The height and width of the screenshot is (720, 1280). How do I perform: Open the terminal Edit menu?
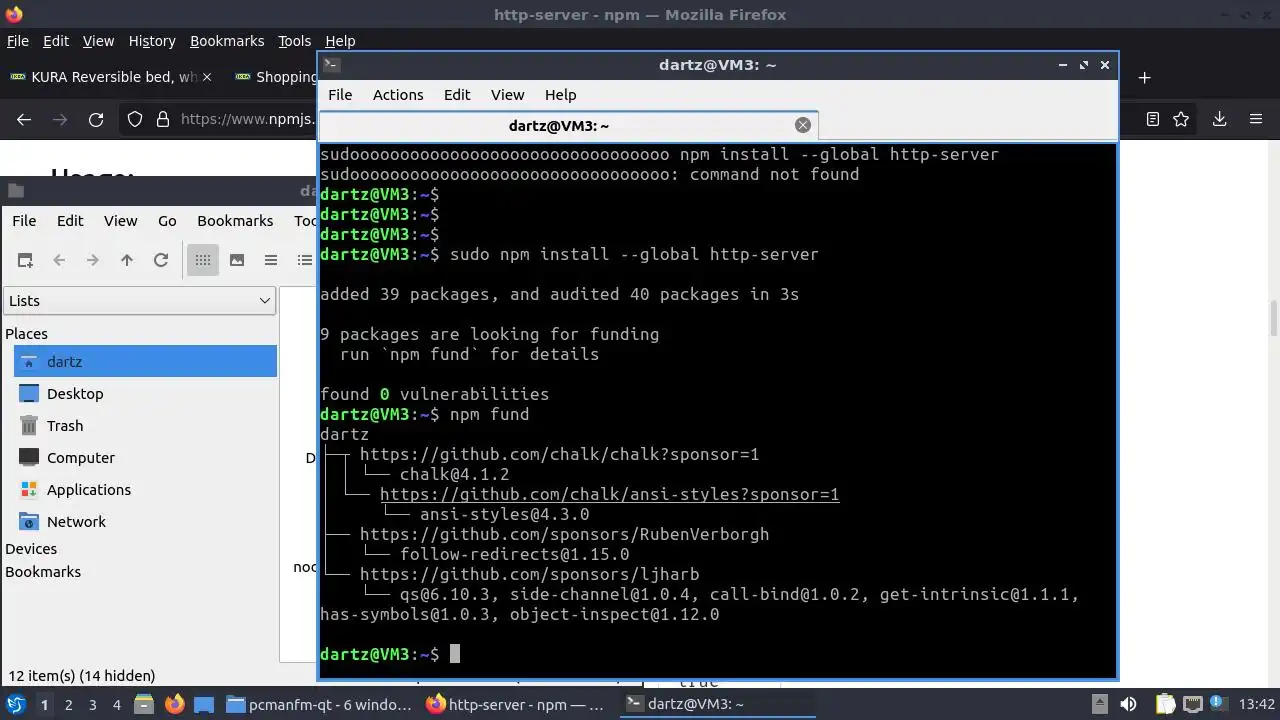457,95
